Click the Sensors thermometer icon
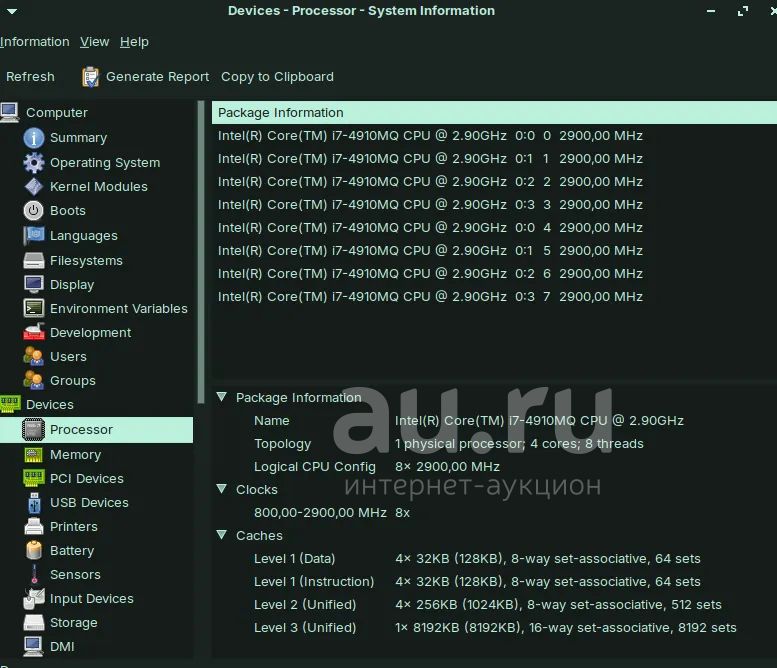Viewport: 777px width, 668px height. (x=34, y=574)
